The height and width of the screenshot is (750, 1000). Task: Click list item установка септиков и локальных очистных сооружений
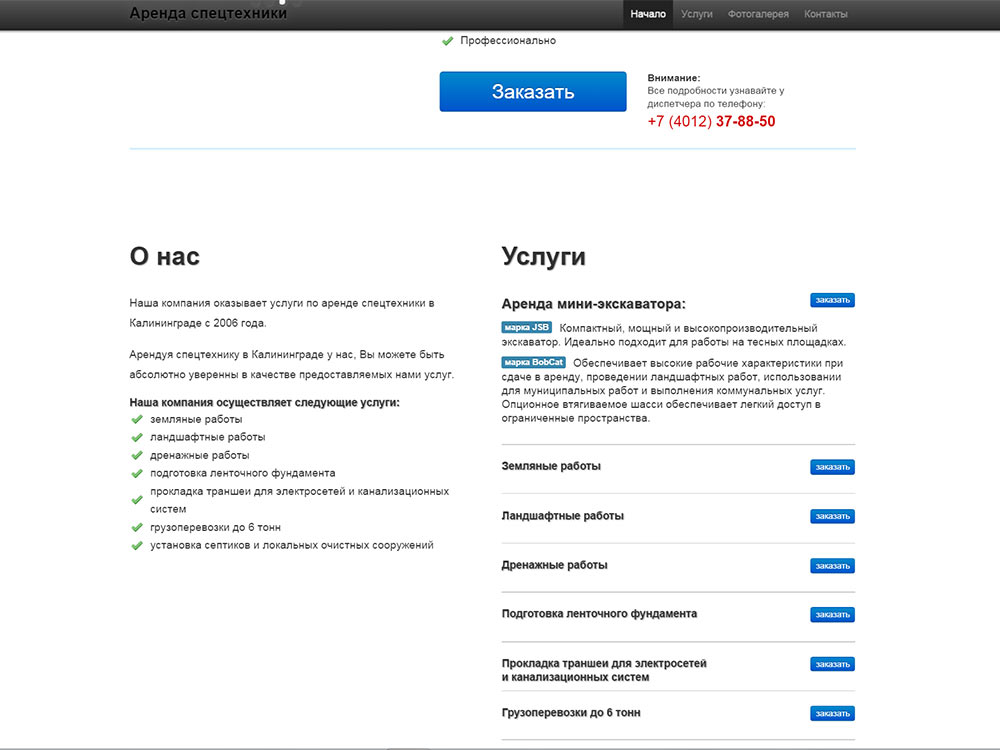(x=291, y=545)
